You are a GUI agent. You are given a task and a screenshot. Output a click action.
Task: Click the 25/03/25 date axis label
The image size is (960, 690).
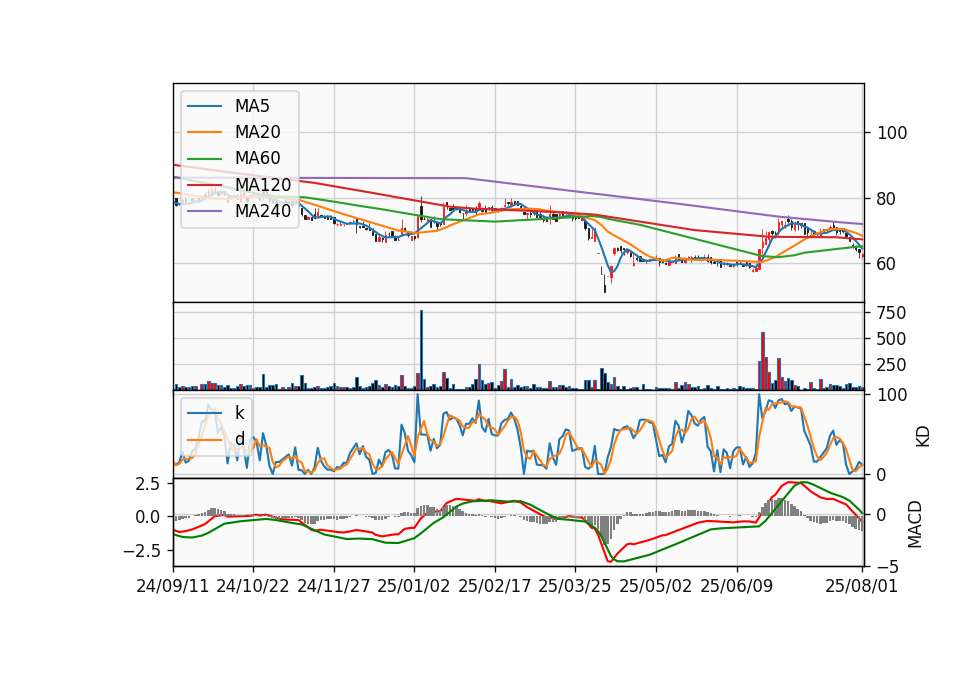click(x=575, y=586)
